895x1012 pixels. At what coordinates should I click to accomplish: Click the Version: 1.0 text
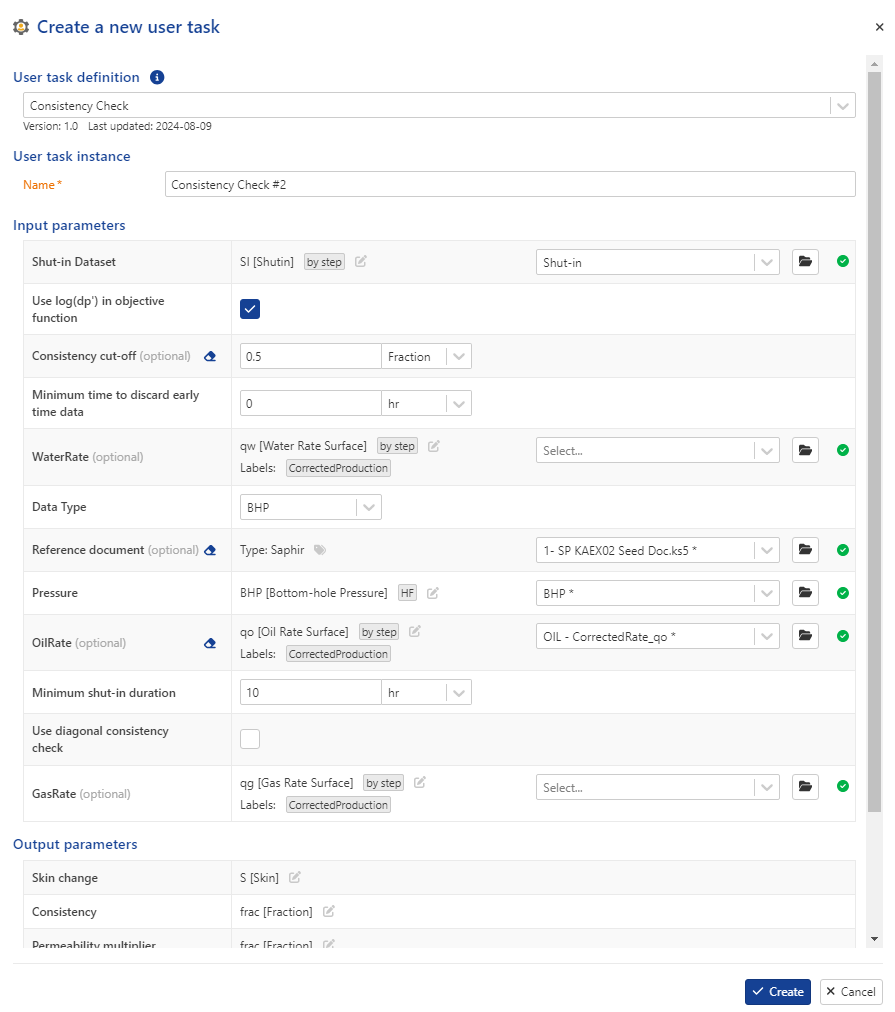tap(50, 126)
